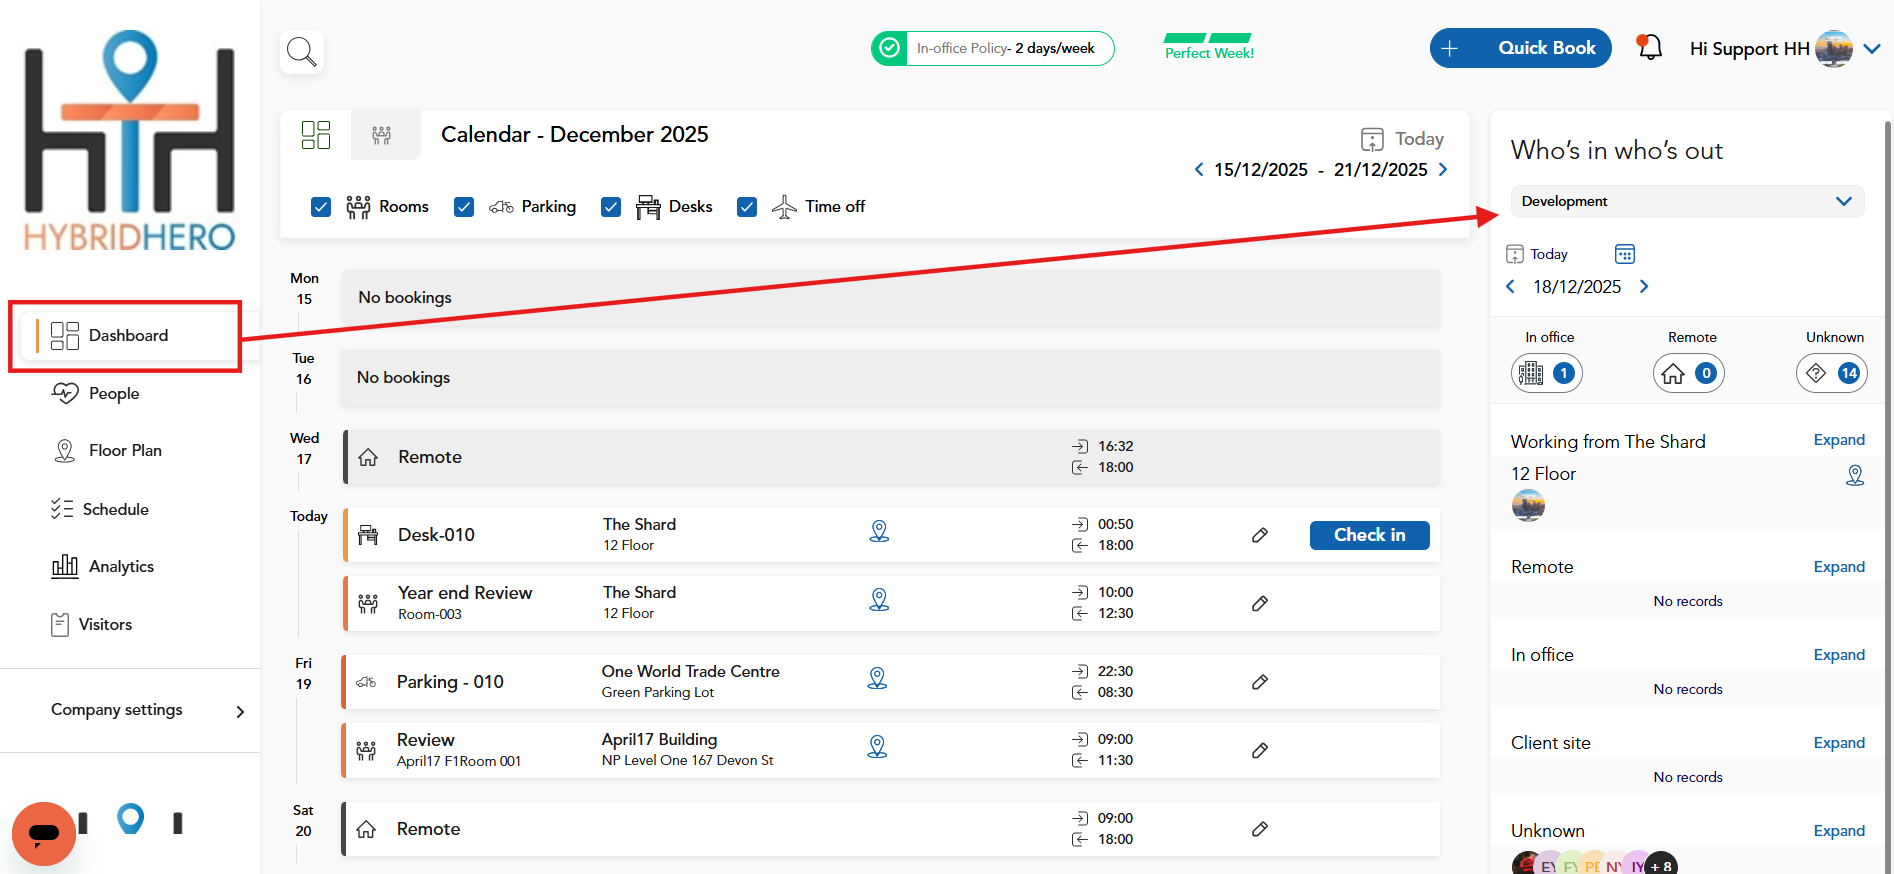Click the Perfect Week badge
This screenshot has width=1894, height=874.
point(1209,47)
